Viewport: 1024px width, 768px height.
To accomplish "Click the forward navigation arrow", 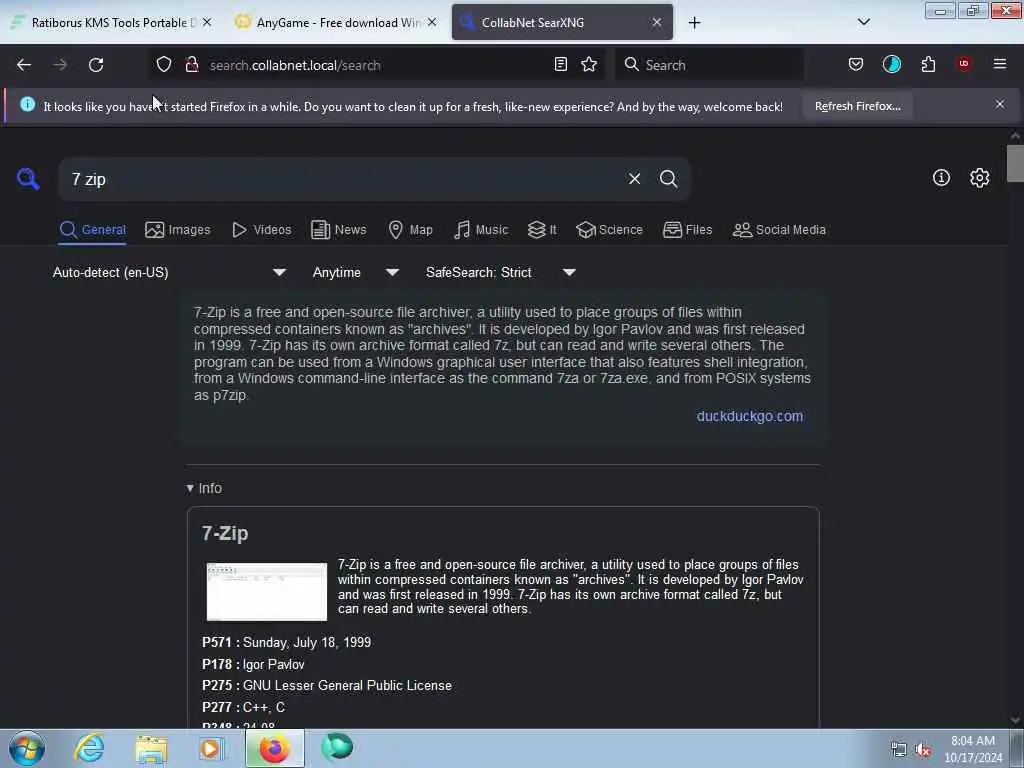I will coord(60,65).
